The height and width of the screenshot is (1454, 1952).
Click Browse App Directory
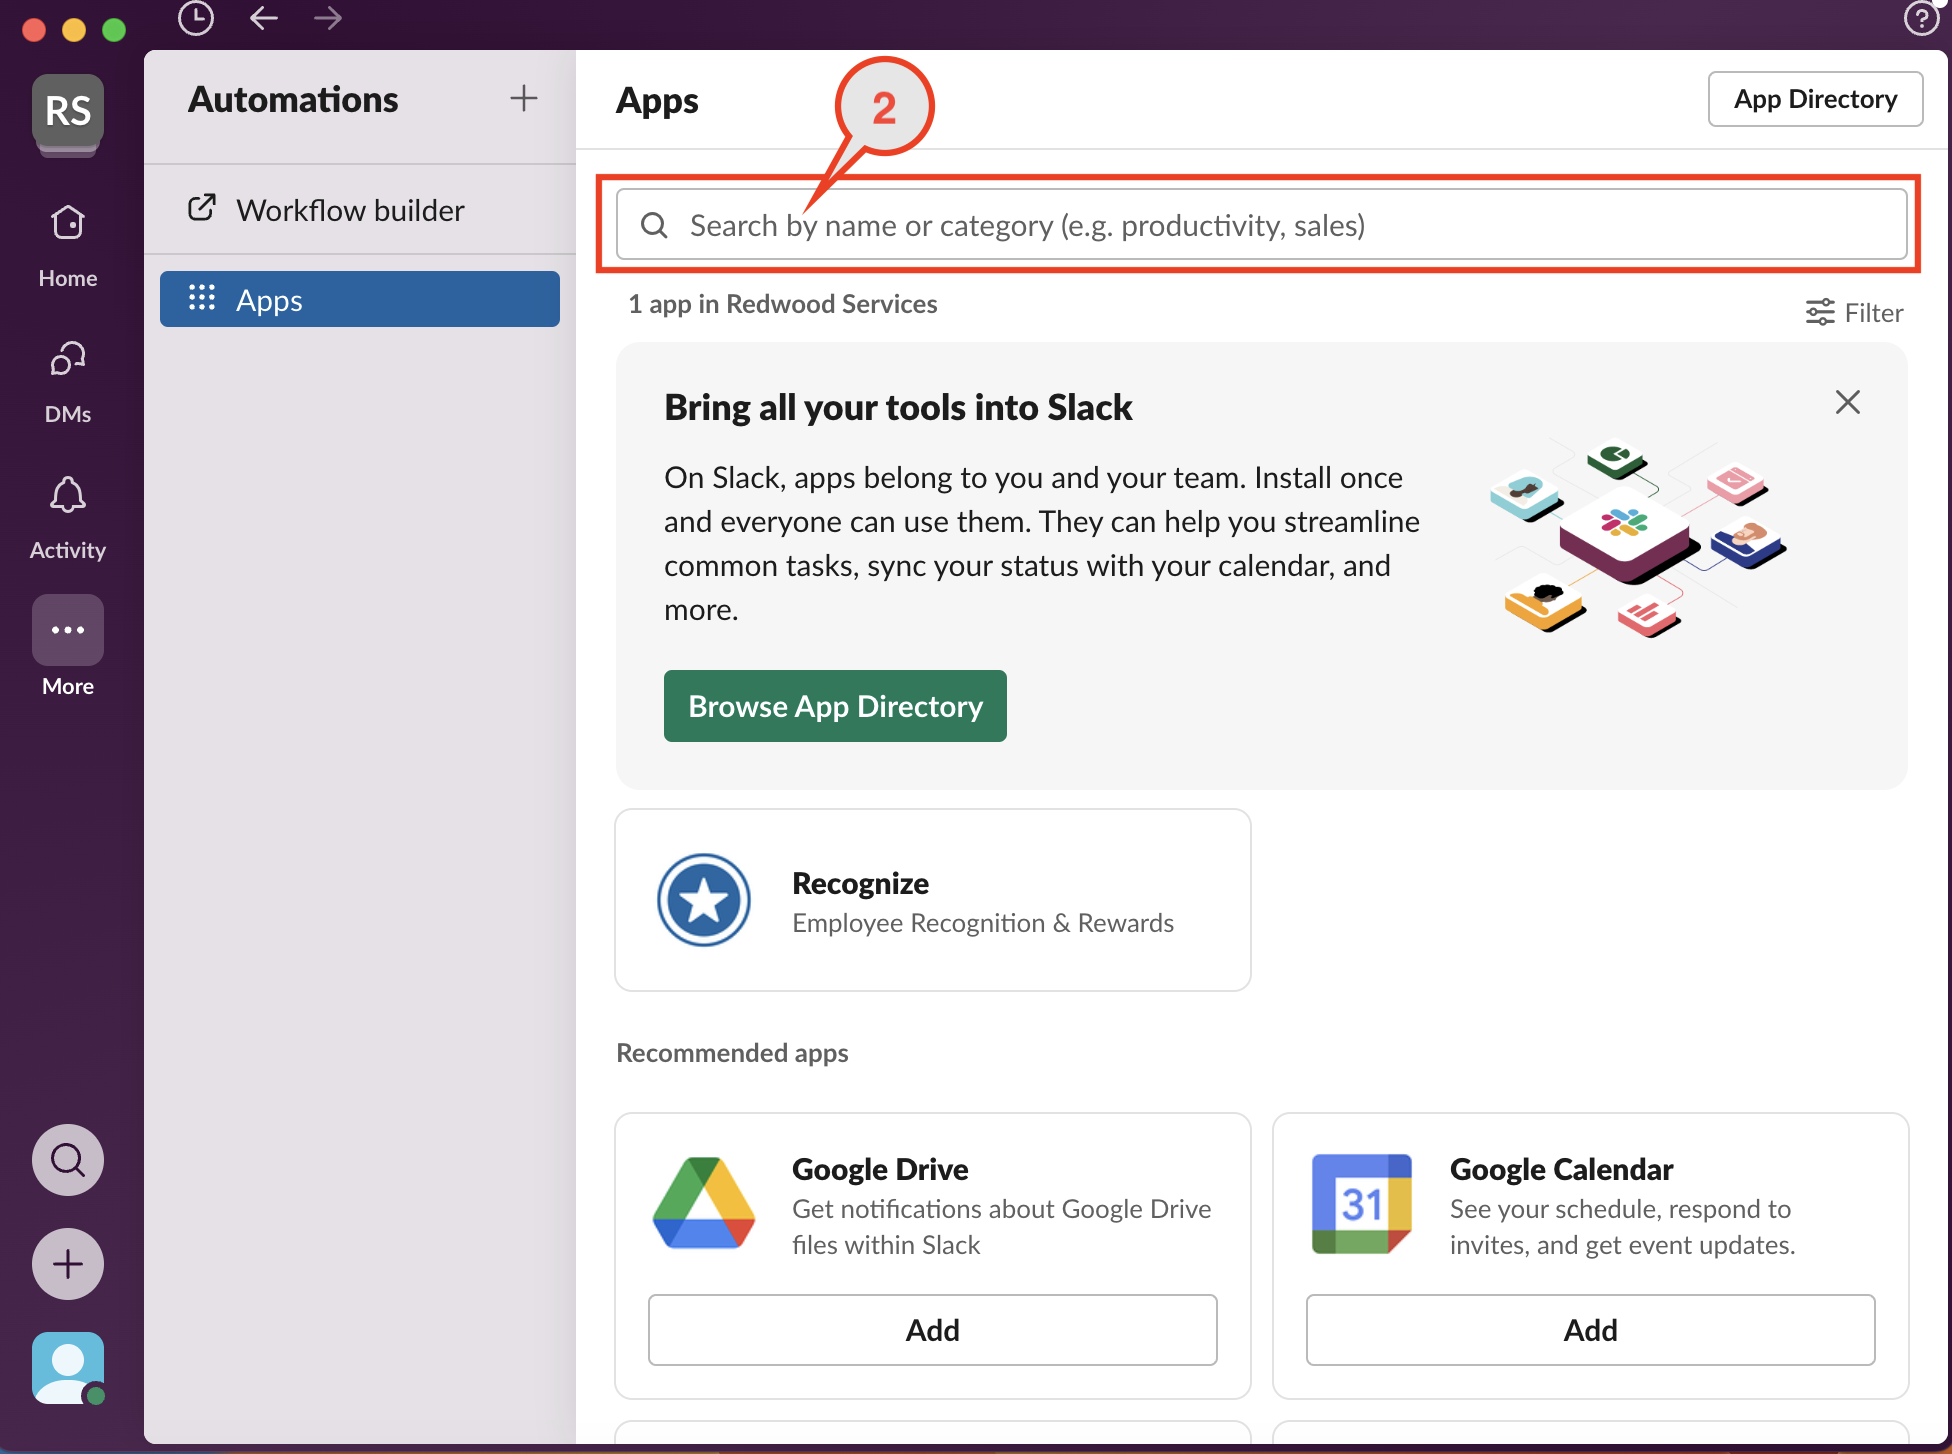point(835,706)
